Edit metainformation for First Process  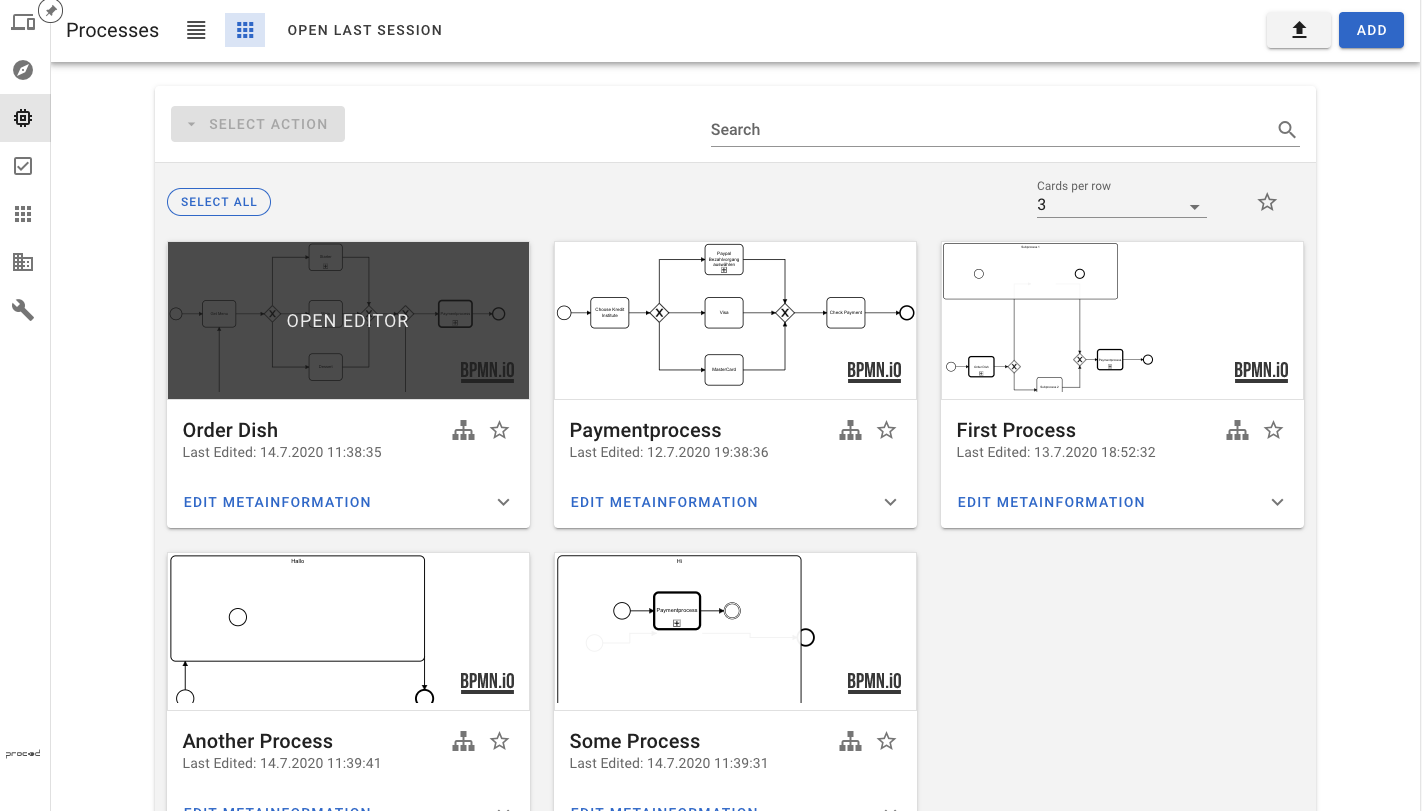1052,502
